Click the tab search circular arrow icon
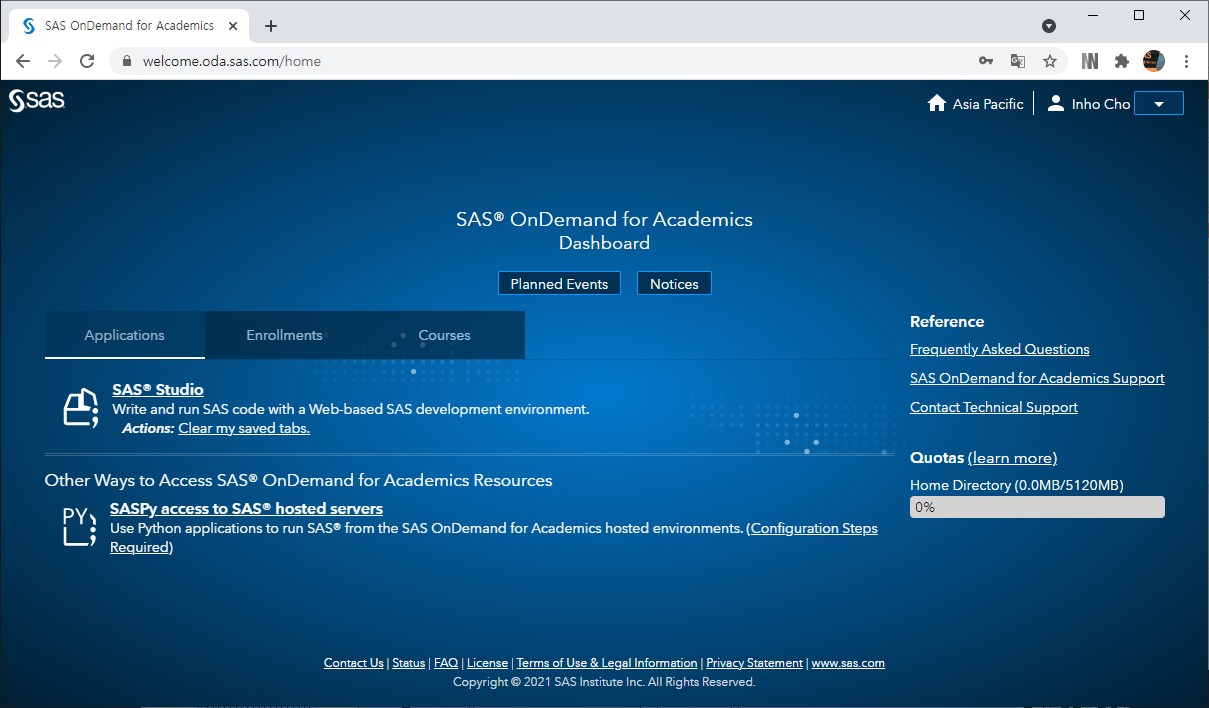Image resolution: width=1209 pixels, height=708 pixels. [1049, 26]
